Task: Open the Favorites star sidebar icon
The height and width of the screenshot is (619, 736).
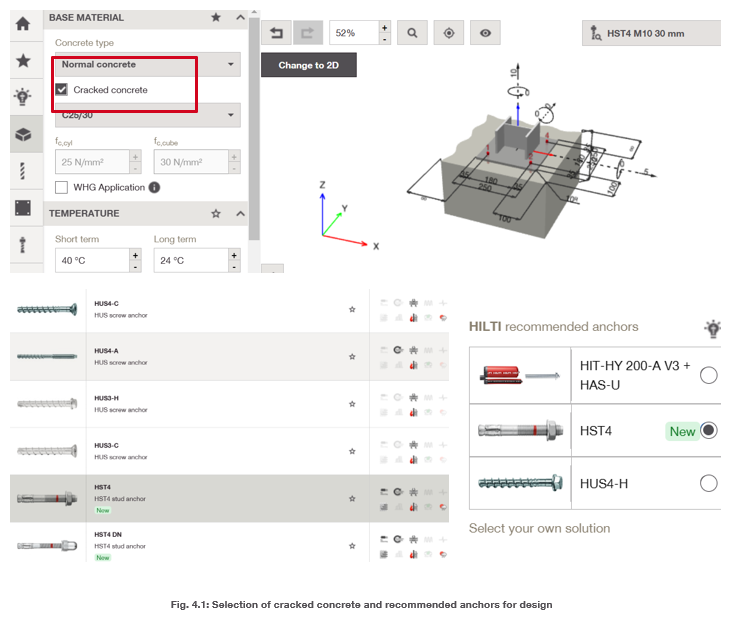Action: 23,60
